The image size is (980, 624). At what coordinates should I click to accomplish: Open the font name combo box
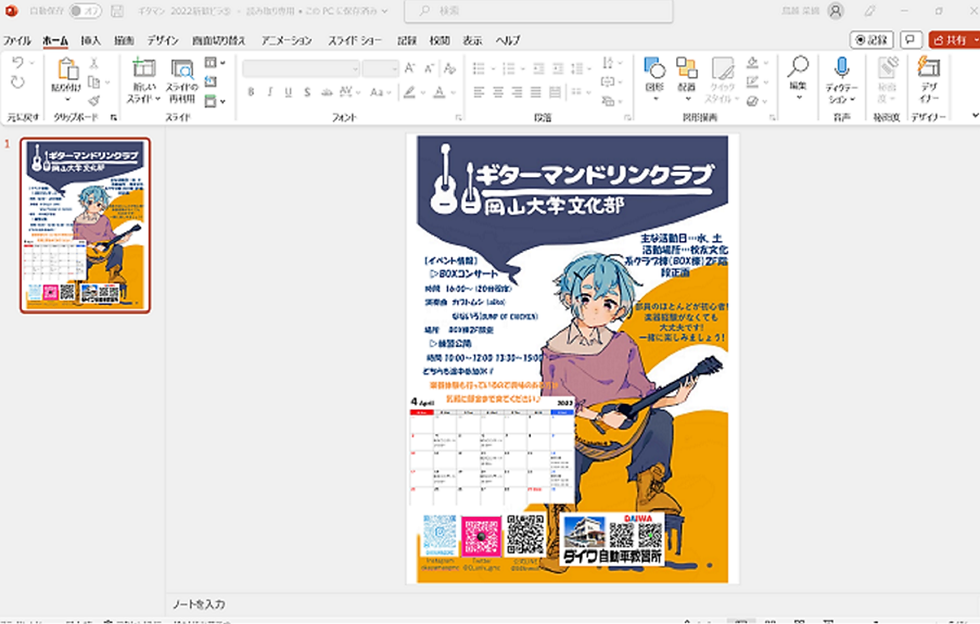[x=301, y=68]
